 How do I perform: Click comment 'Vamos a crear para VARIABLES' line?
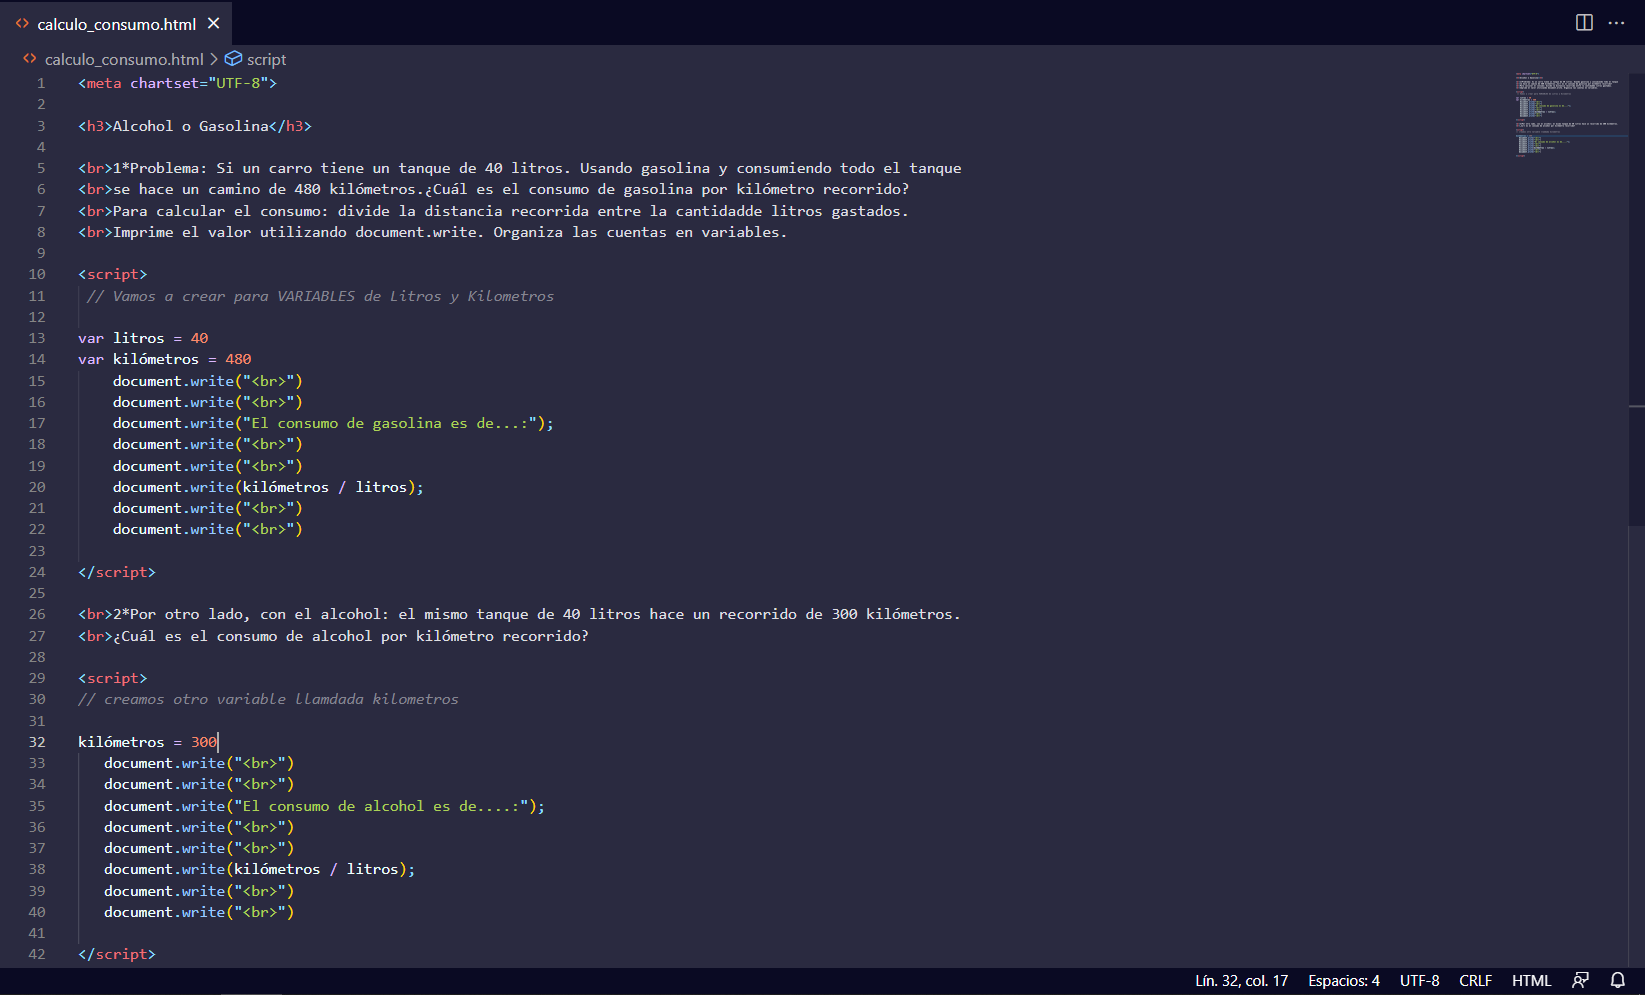click(320, 296)
